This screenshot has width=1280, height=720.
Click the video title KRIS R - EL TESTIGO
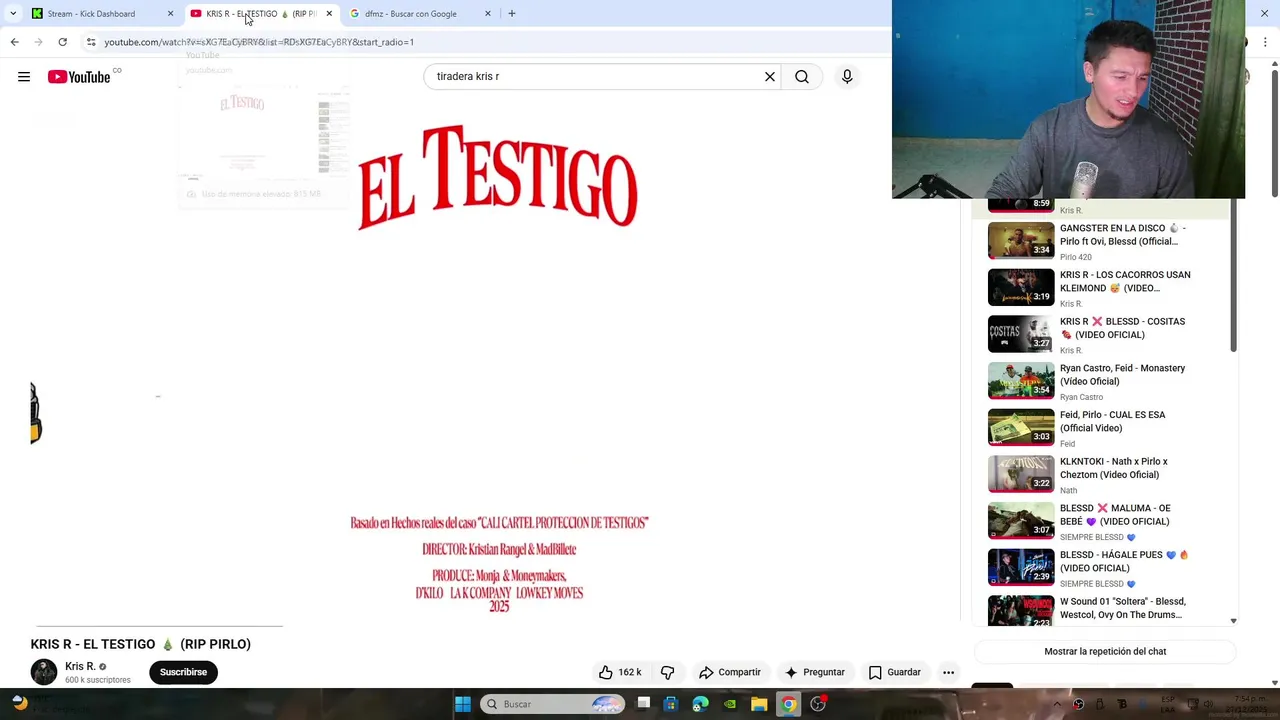[141, 644]
